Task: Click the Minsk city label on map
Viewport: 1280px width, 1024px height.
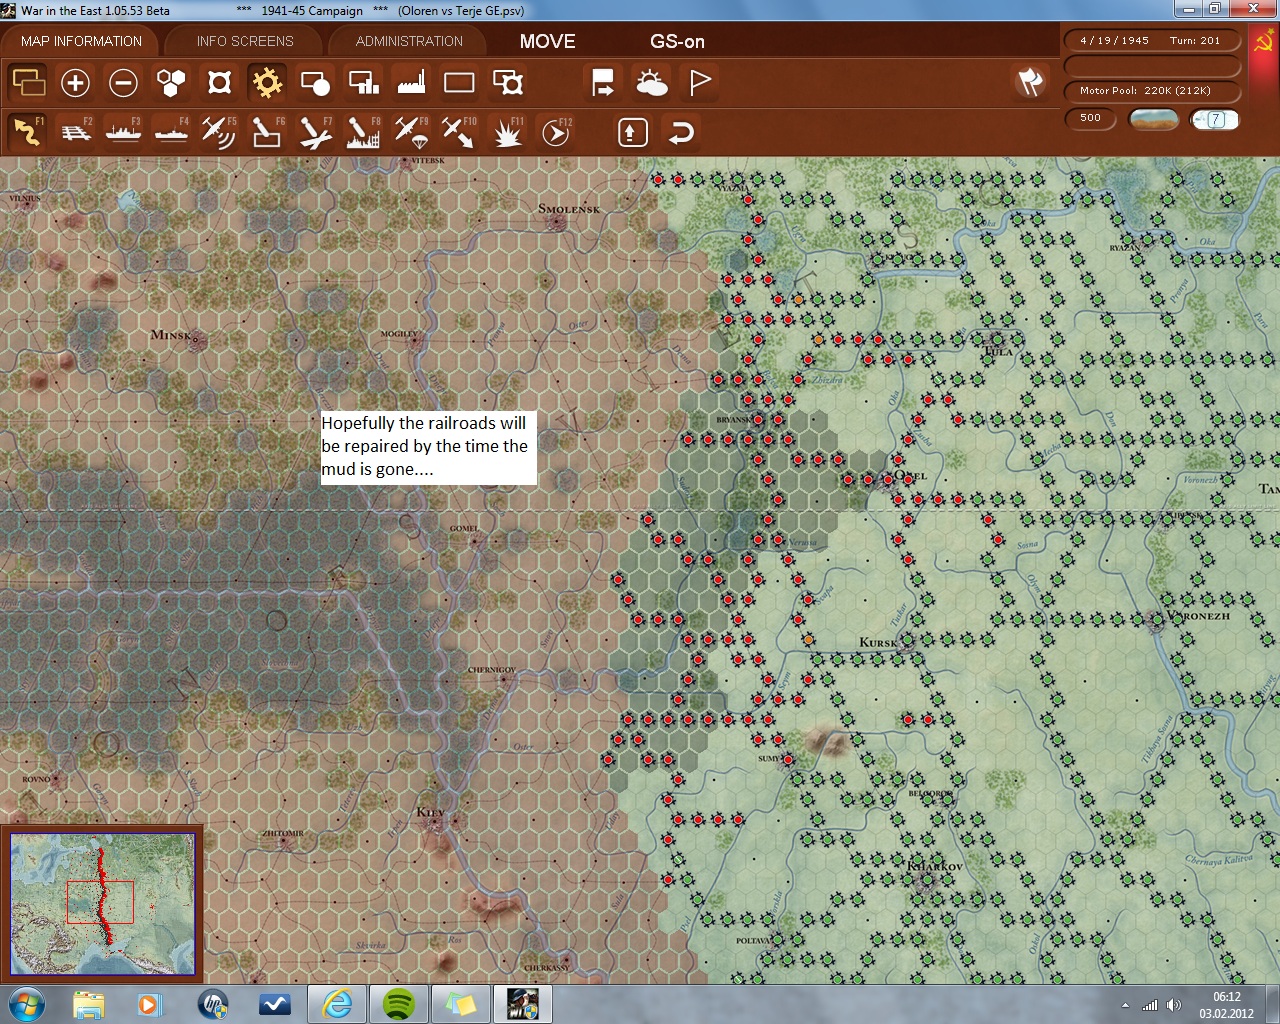Action: pyautogui.click(x=171, y=335)
